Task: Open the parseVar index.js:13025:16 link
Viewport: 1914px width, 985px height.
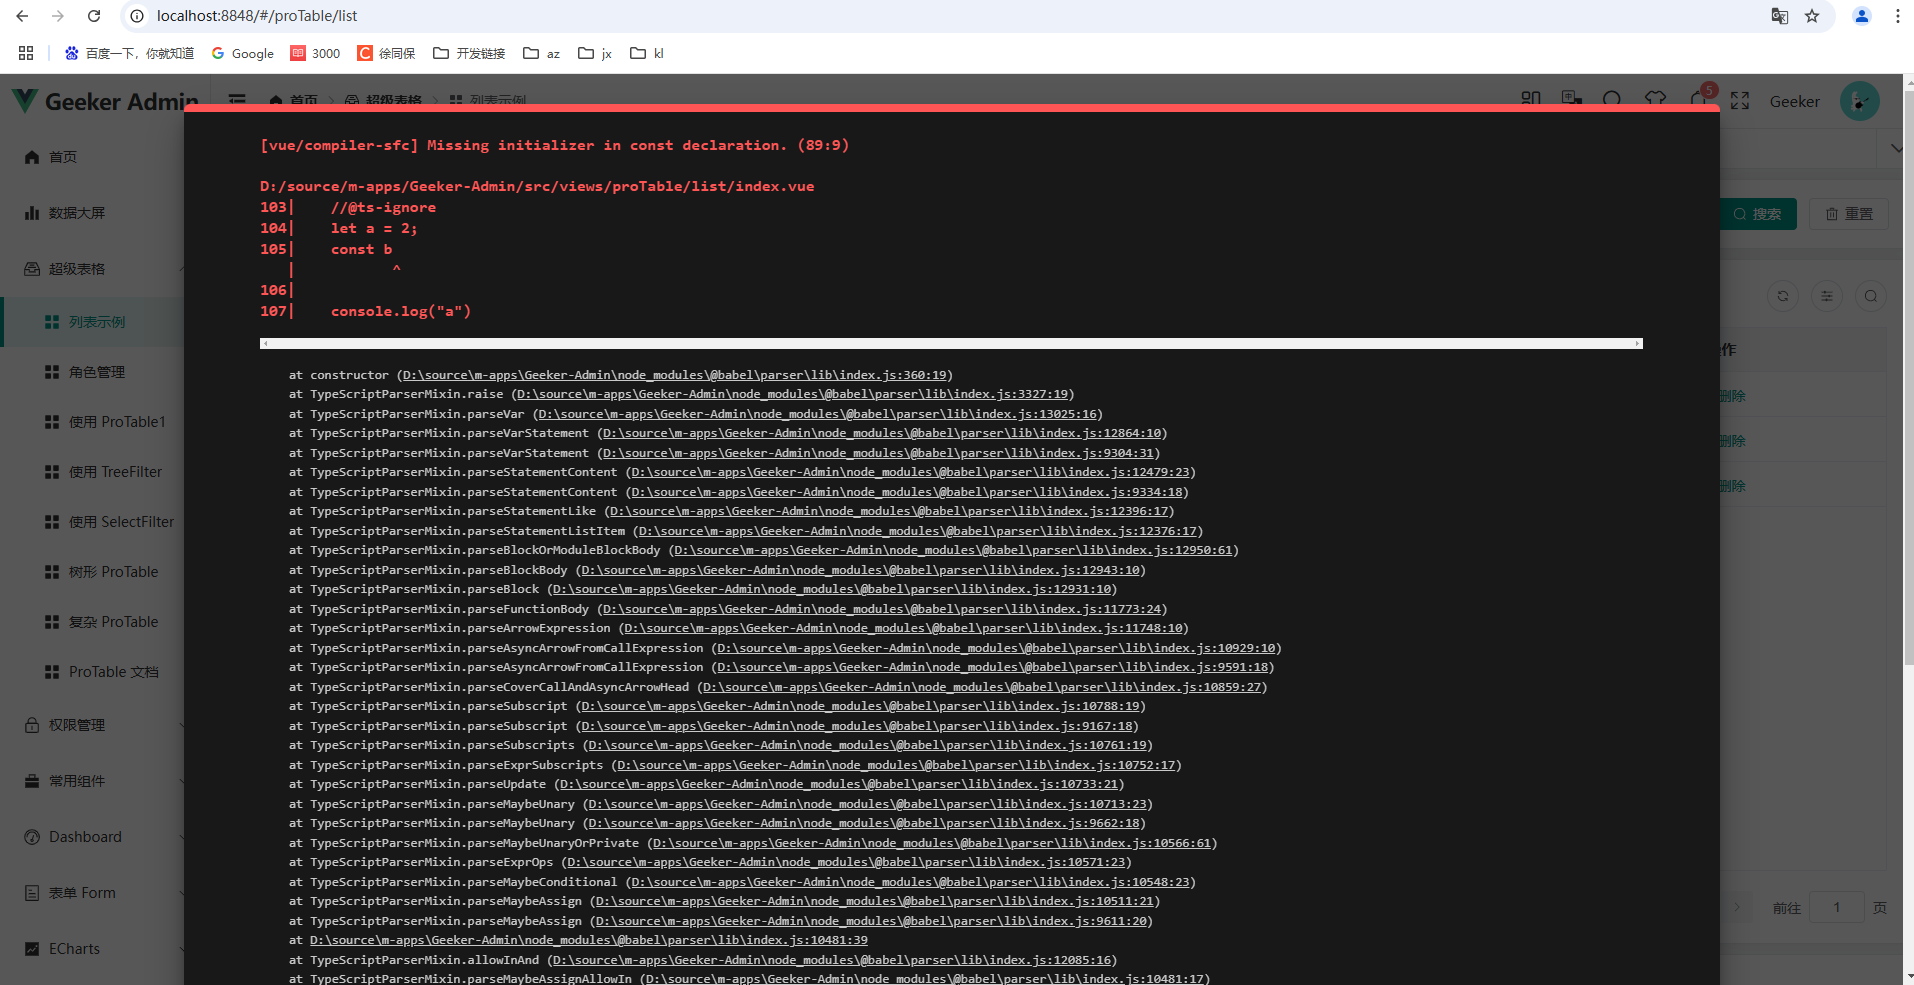Action: point(817,414)
